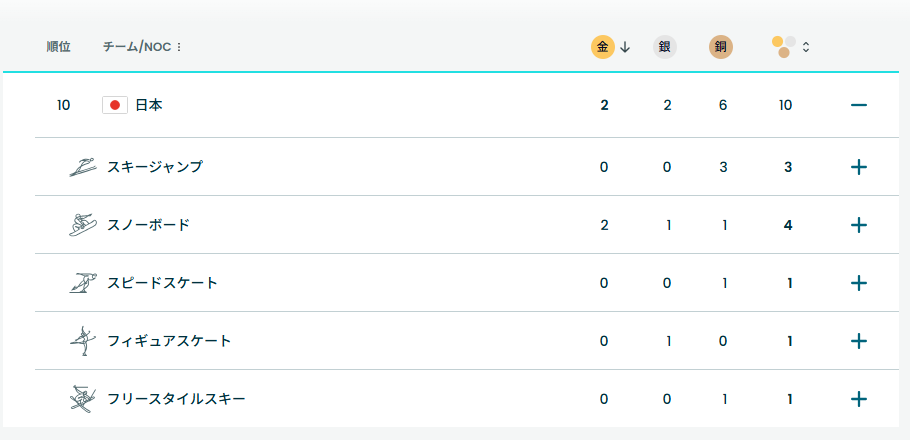Expand the フリースタイルスキー row

(x=858, y=399)
